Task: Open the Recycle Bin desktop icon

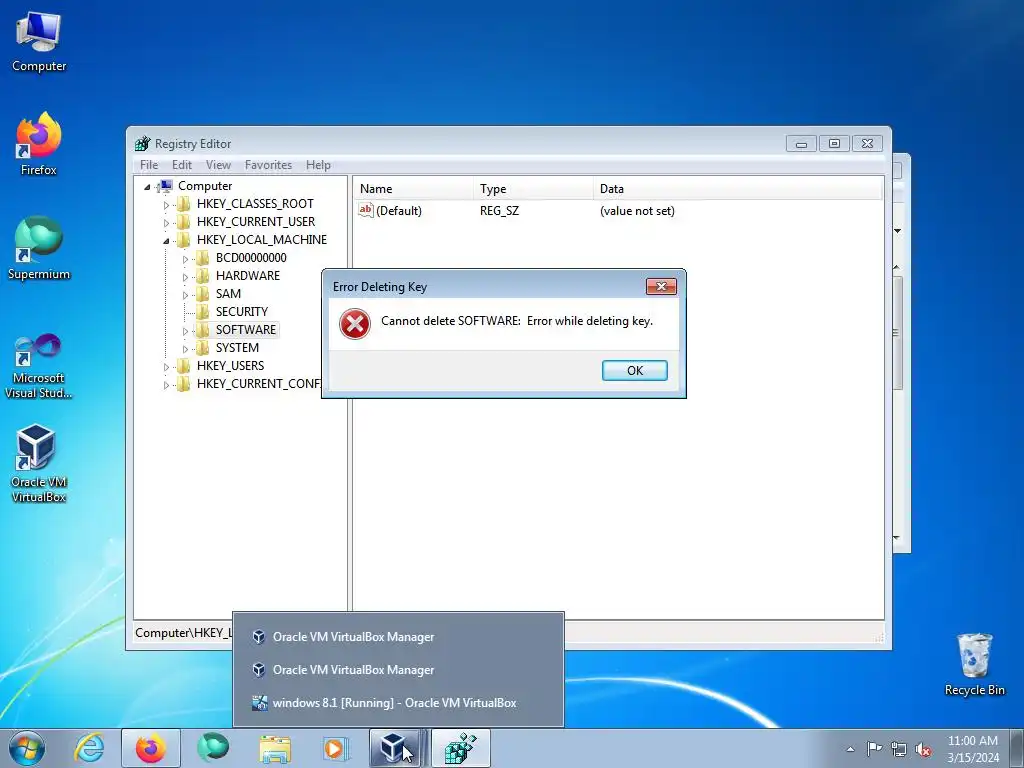Action: coord(974,664)
